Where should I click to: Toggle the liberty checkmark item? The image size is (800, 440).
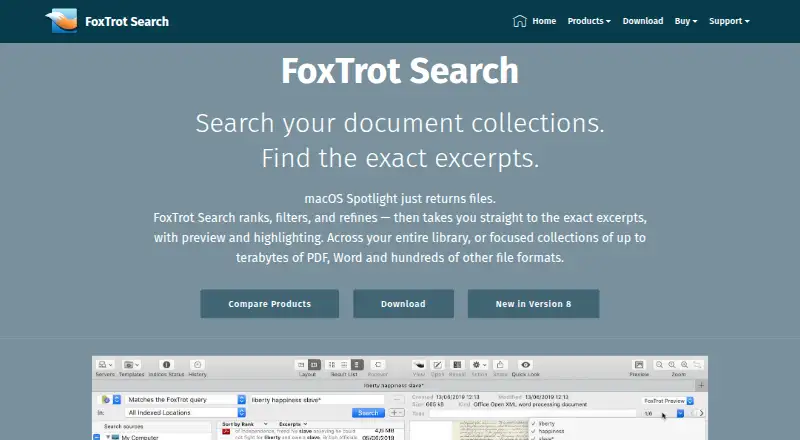click(543, 424)
